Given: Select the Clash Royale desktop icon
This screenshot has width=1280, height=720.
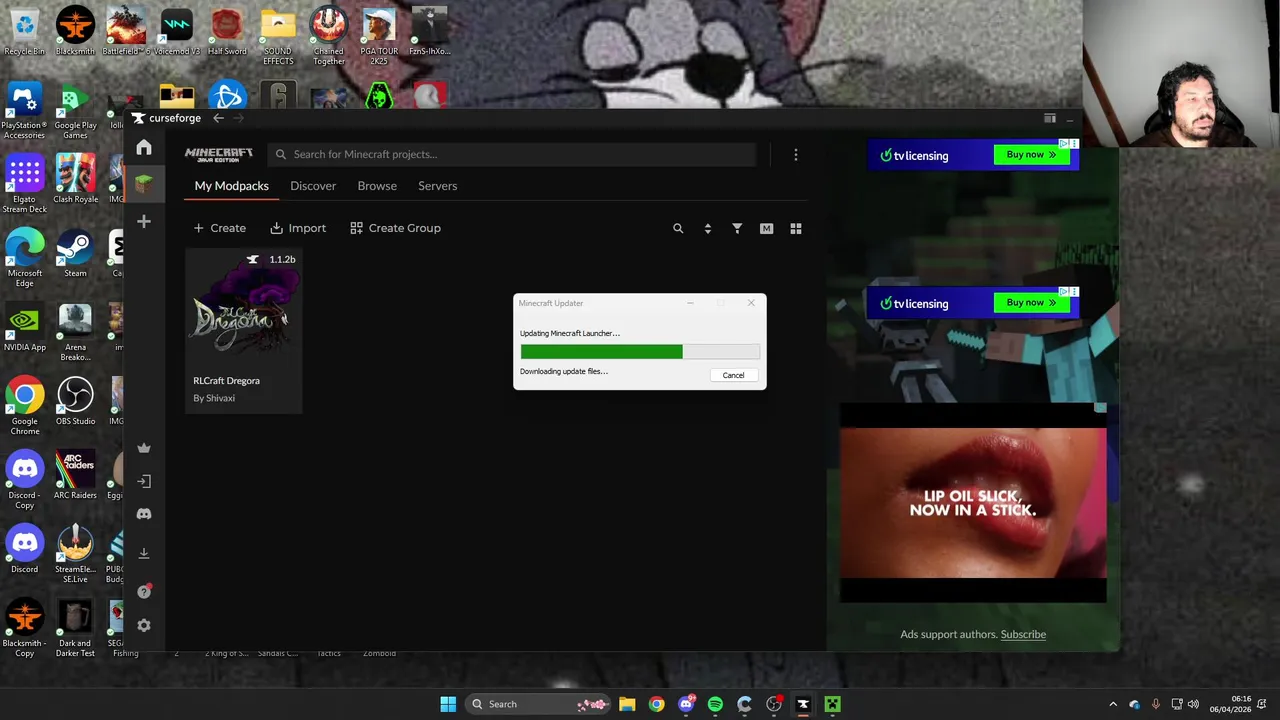Looking at the screenshot, I should tap(75, 180).
